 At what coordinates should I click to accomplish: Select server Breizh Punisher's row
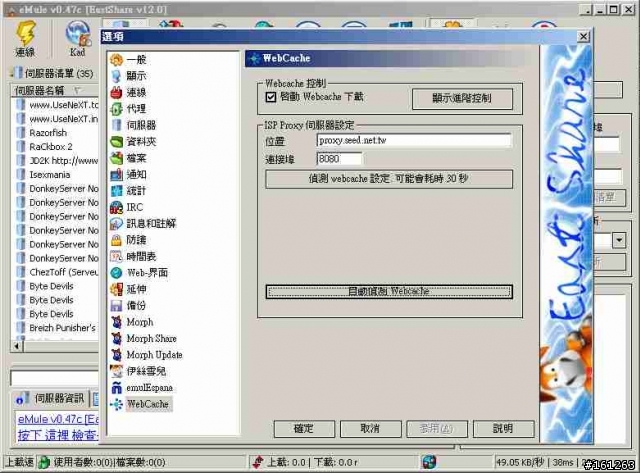[57, 328]
